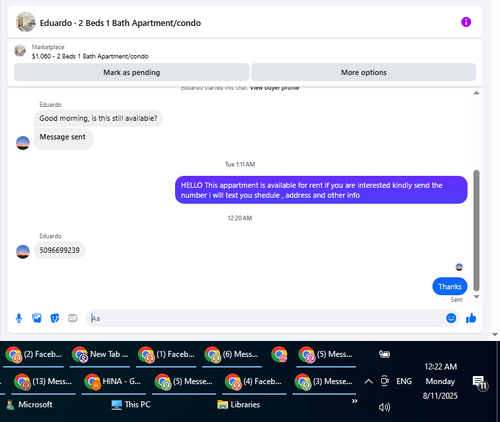Focus the Aa message input field
Viewport: 500px width, 422px height.
267,318
